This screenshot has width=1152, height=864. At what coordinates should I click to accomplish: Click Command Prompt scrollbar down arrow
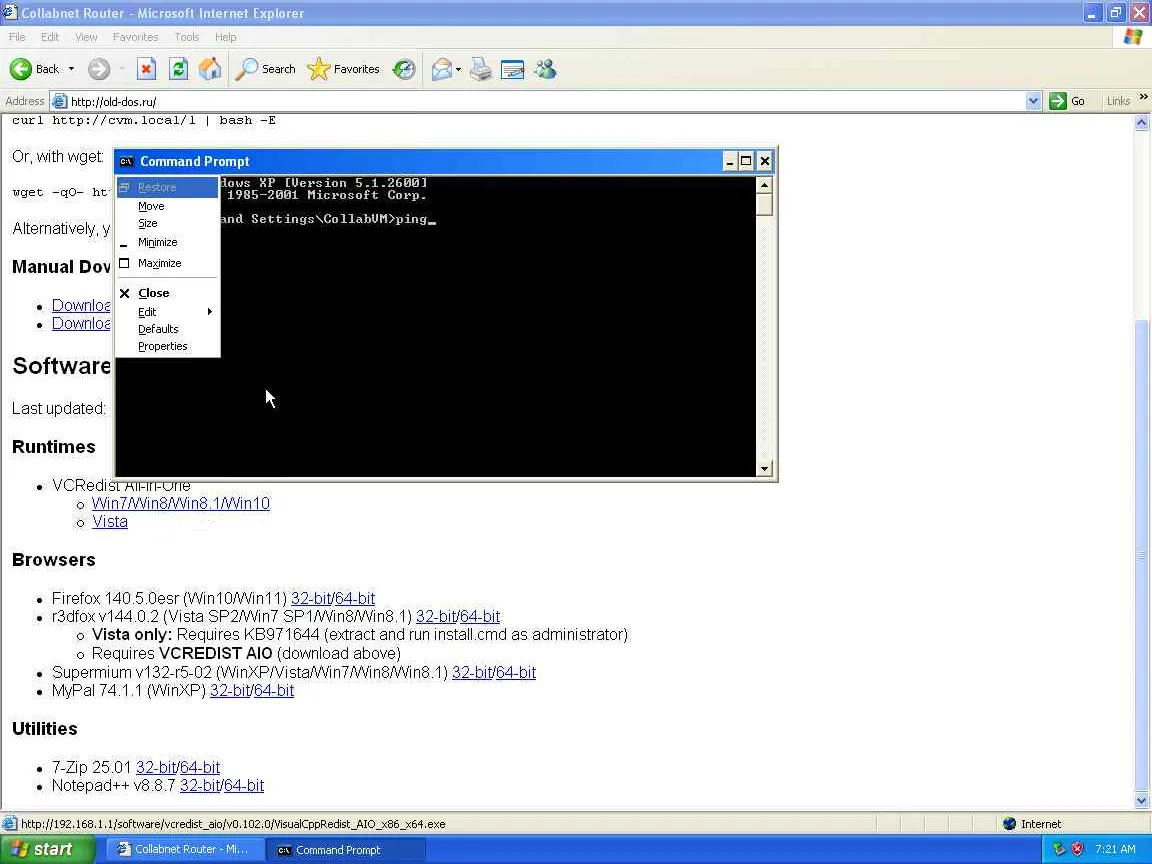click(765, 468)
